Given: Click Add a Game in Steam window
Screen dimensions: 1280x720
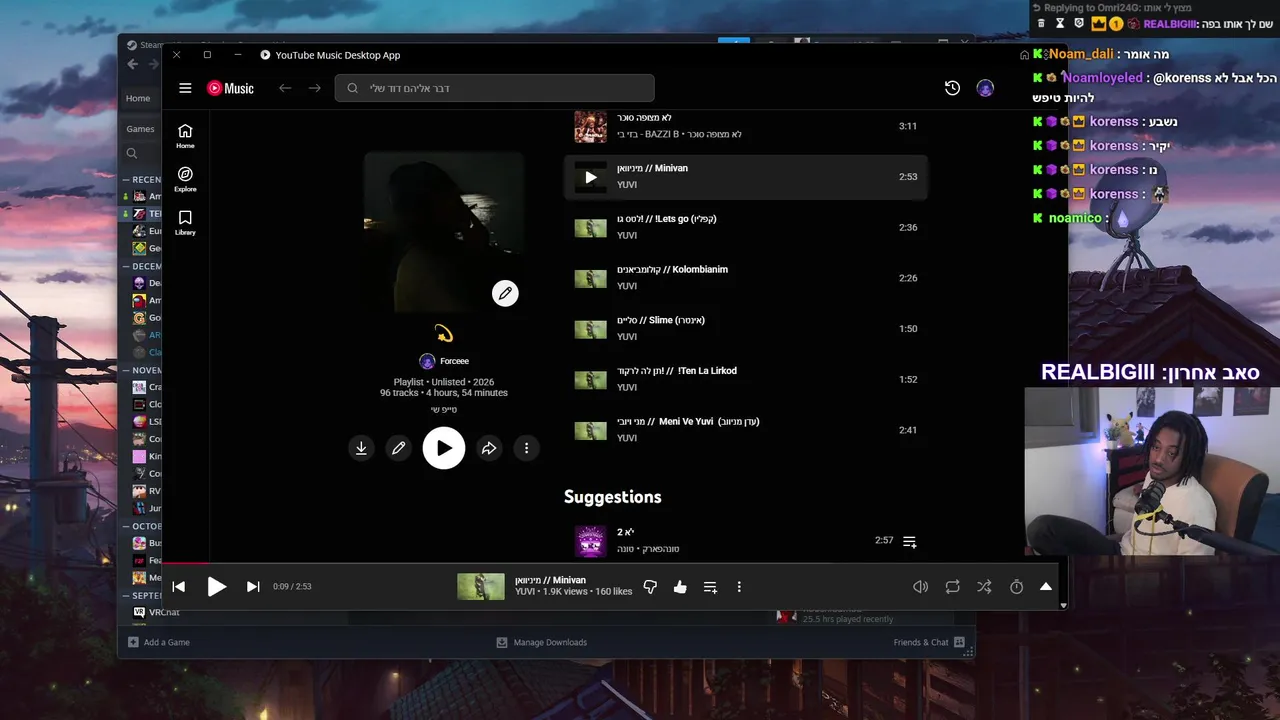Looking at the screenshot, I should 159,642.
